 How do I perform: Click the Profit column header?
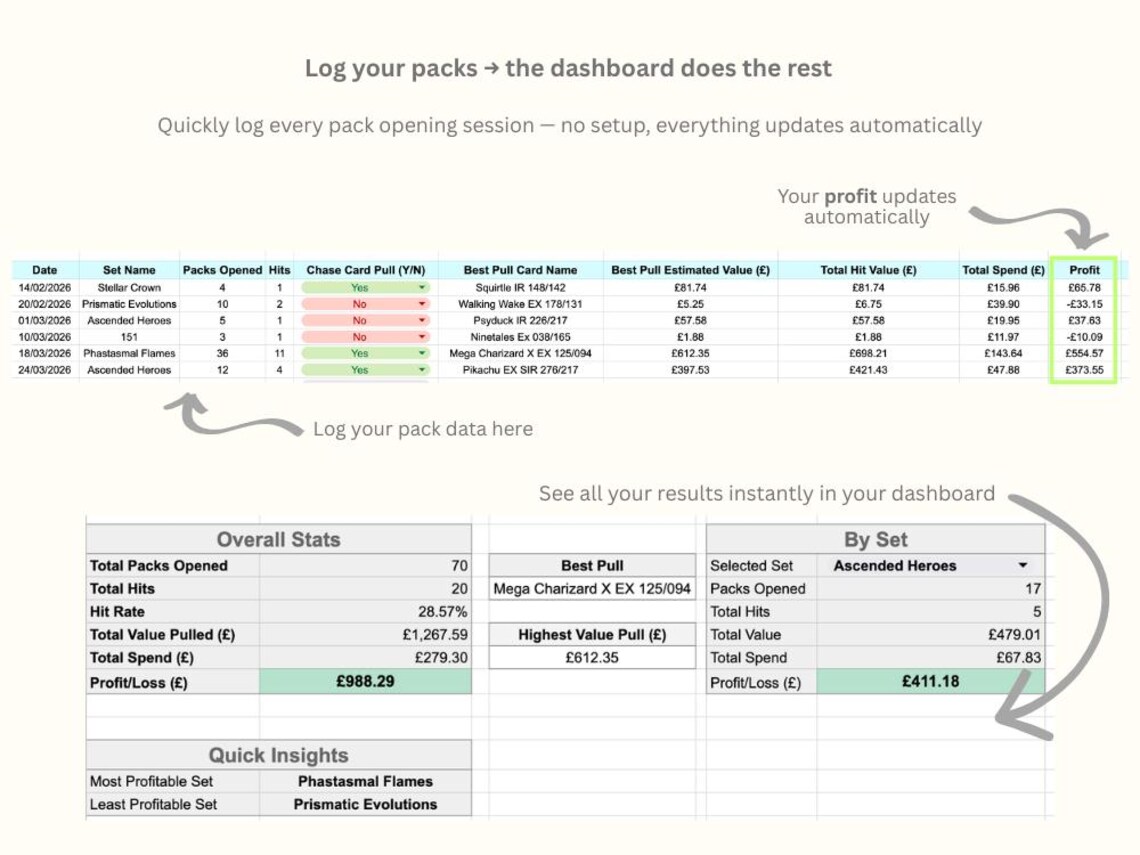point(1084,270)
